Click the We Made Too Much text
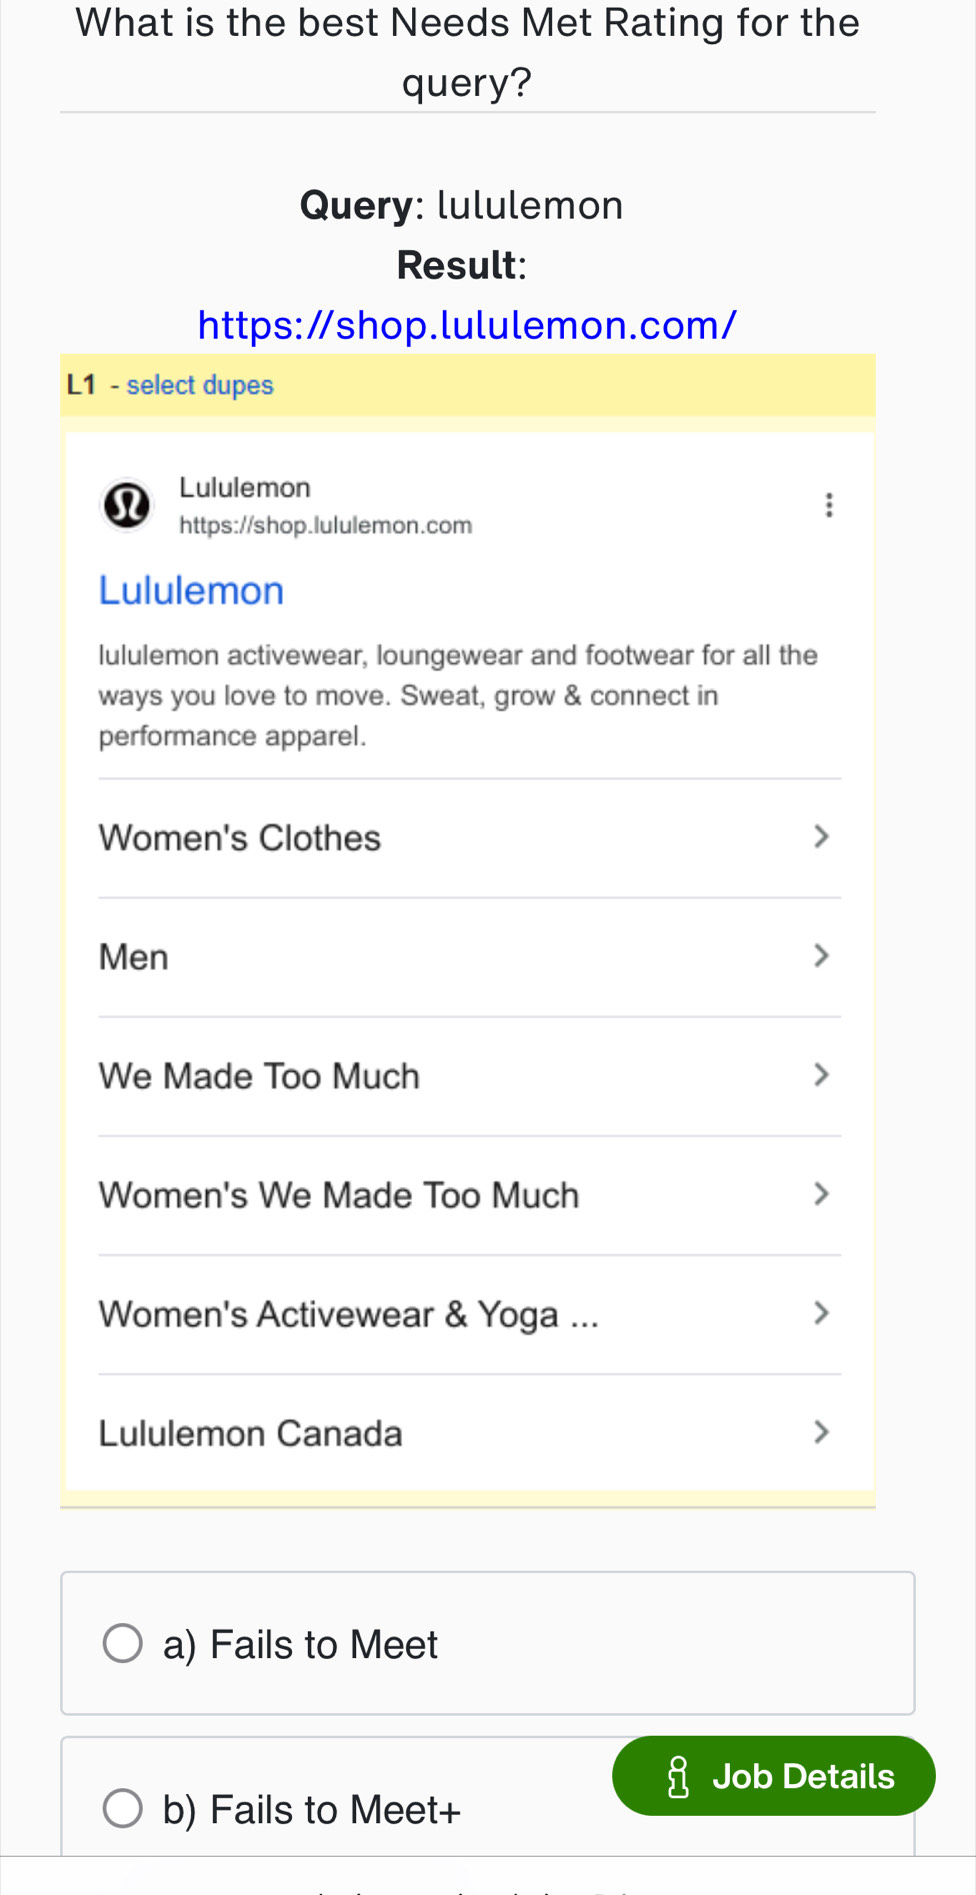This screenshot has height=1895, width=976. point(259,1076)
